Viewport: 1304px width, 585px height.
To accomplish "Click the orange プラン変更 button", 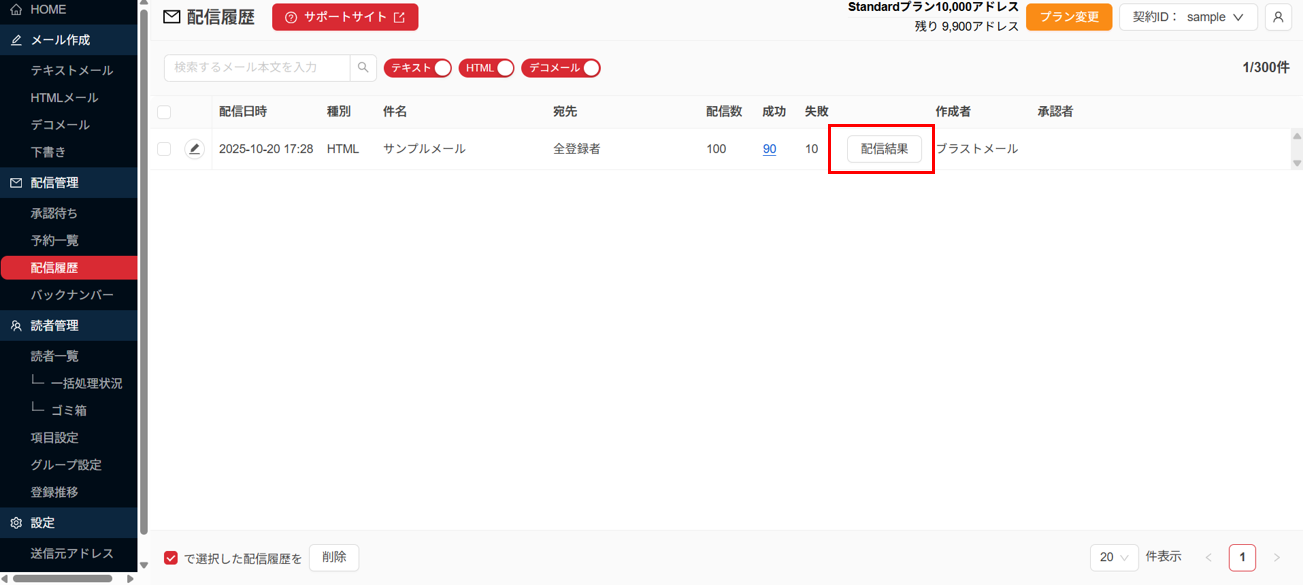I will coord(1068,17).
